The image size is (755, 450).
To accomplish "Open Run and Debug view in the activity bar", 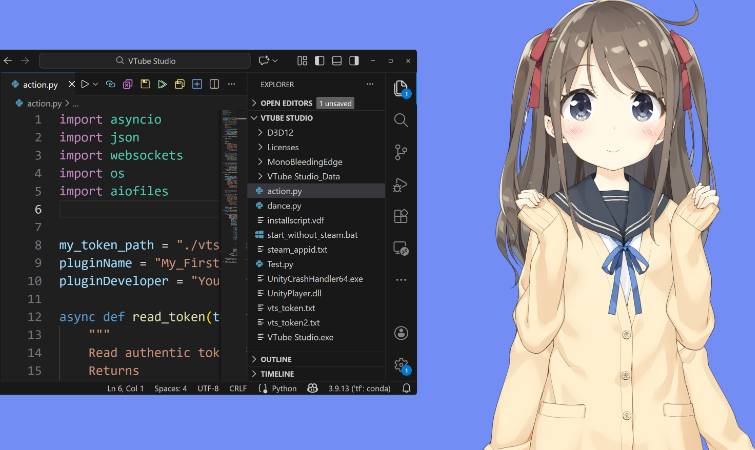I will tap(400, 185).
